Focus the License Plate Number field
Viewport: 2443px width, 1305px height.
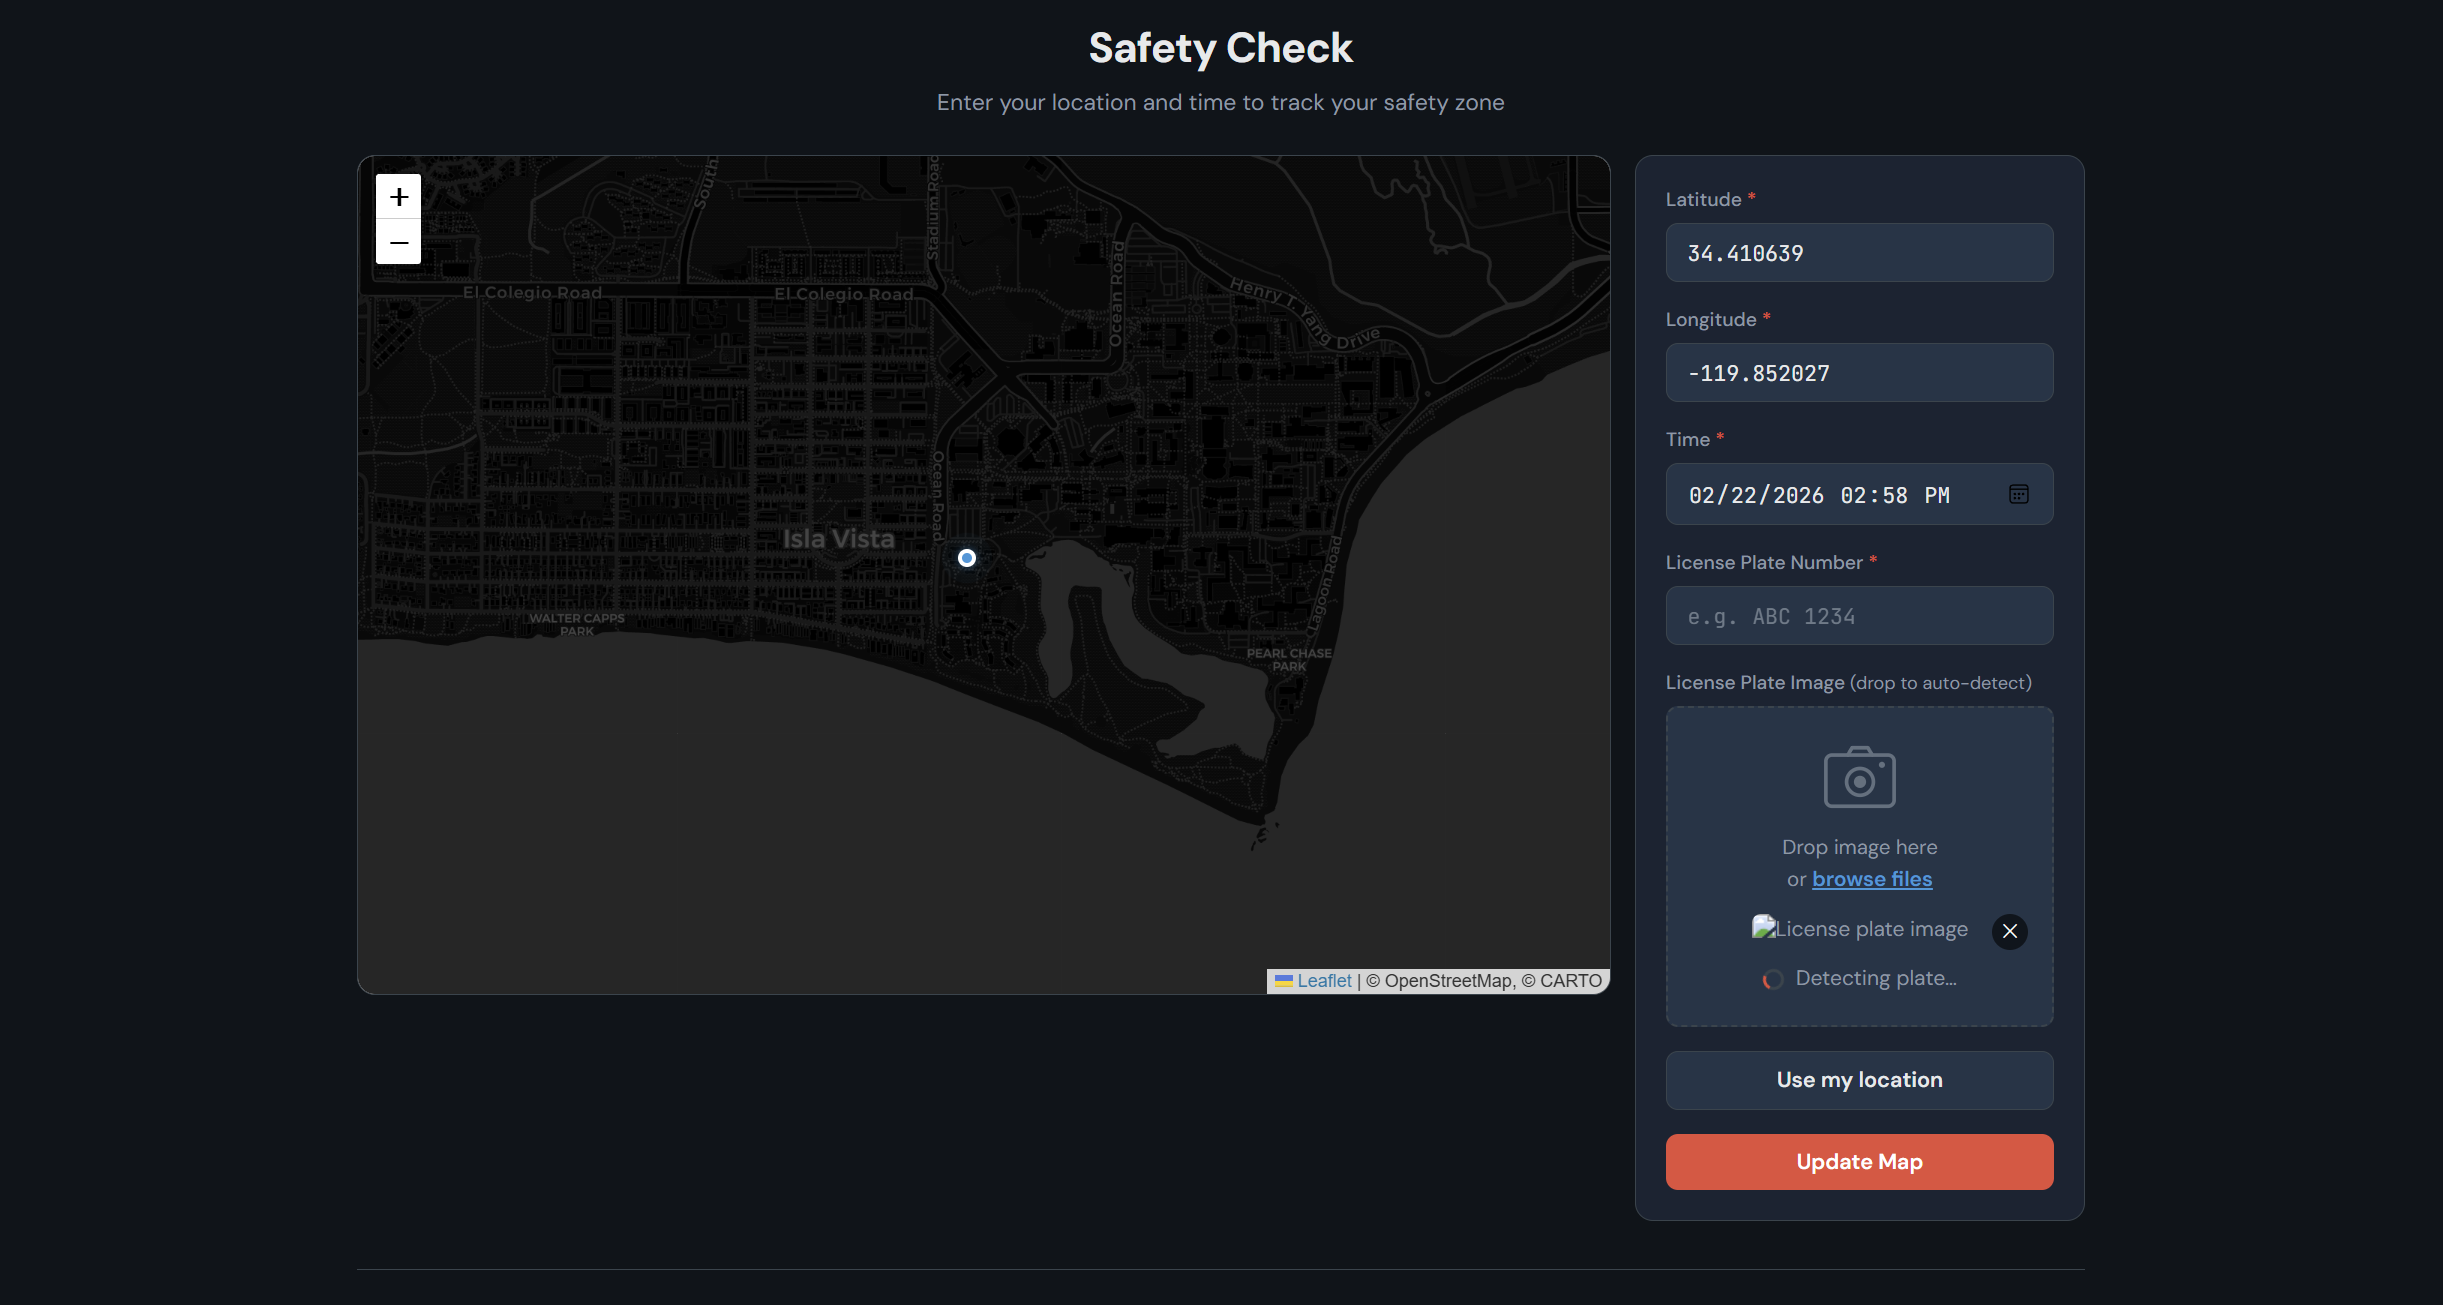pyautogui.click(x=1858, y=616)
